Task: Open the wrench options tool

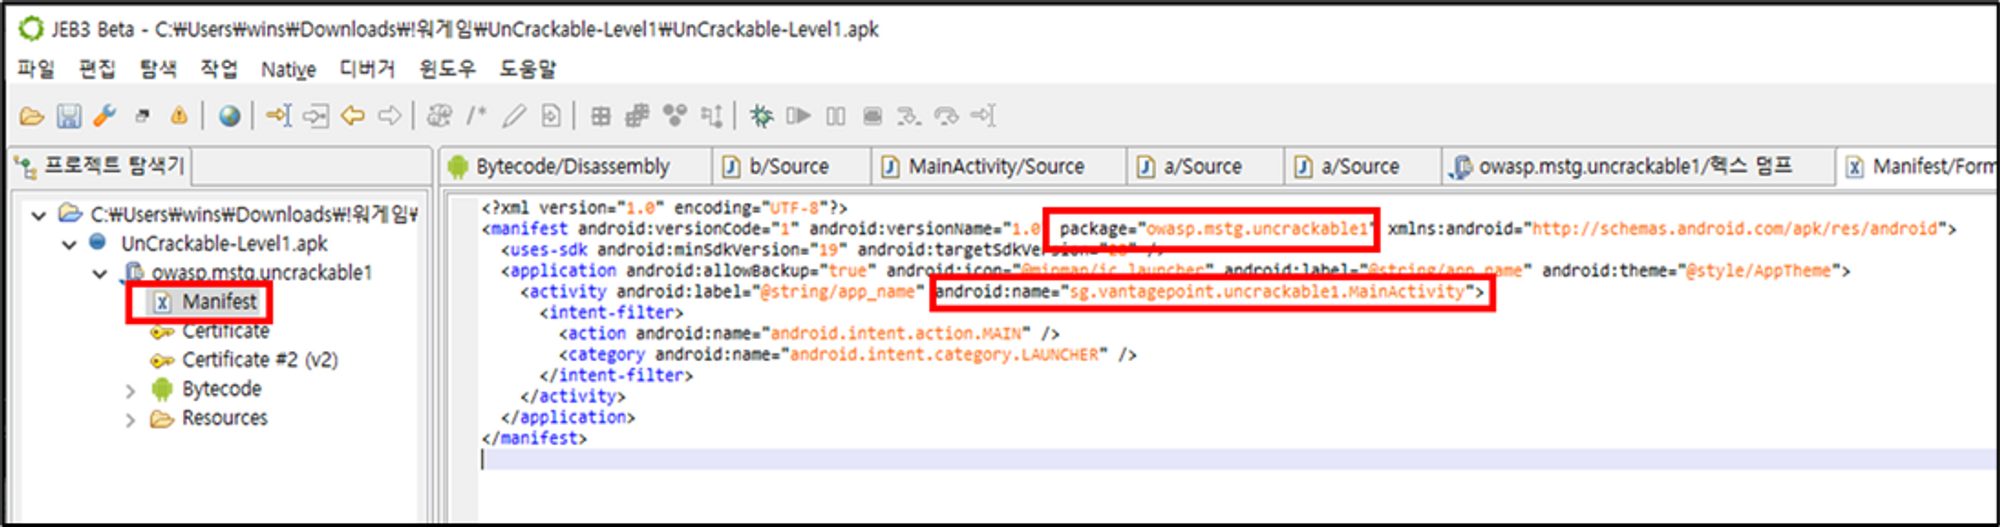Action: click(x=105, y=116)
